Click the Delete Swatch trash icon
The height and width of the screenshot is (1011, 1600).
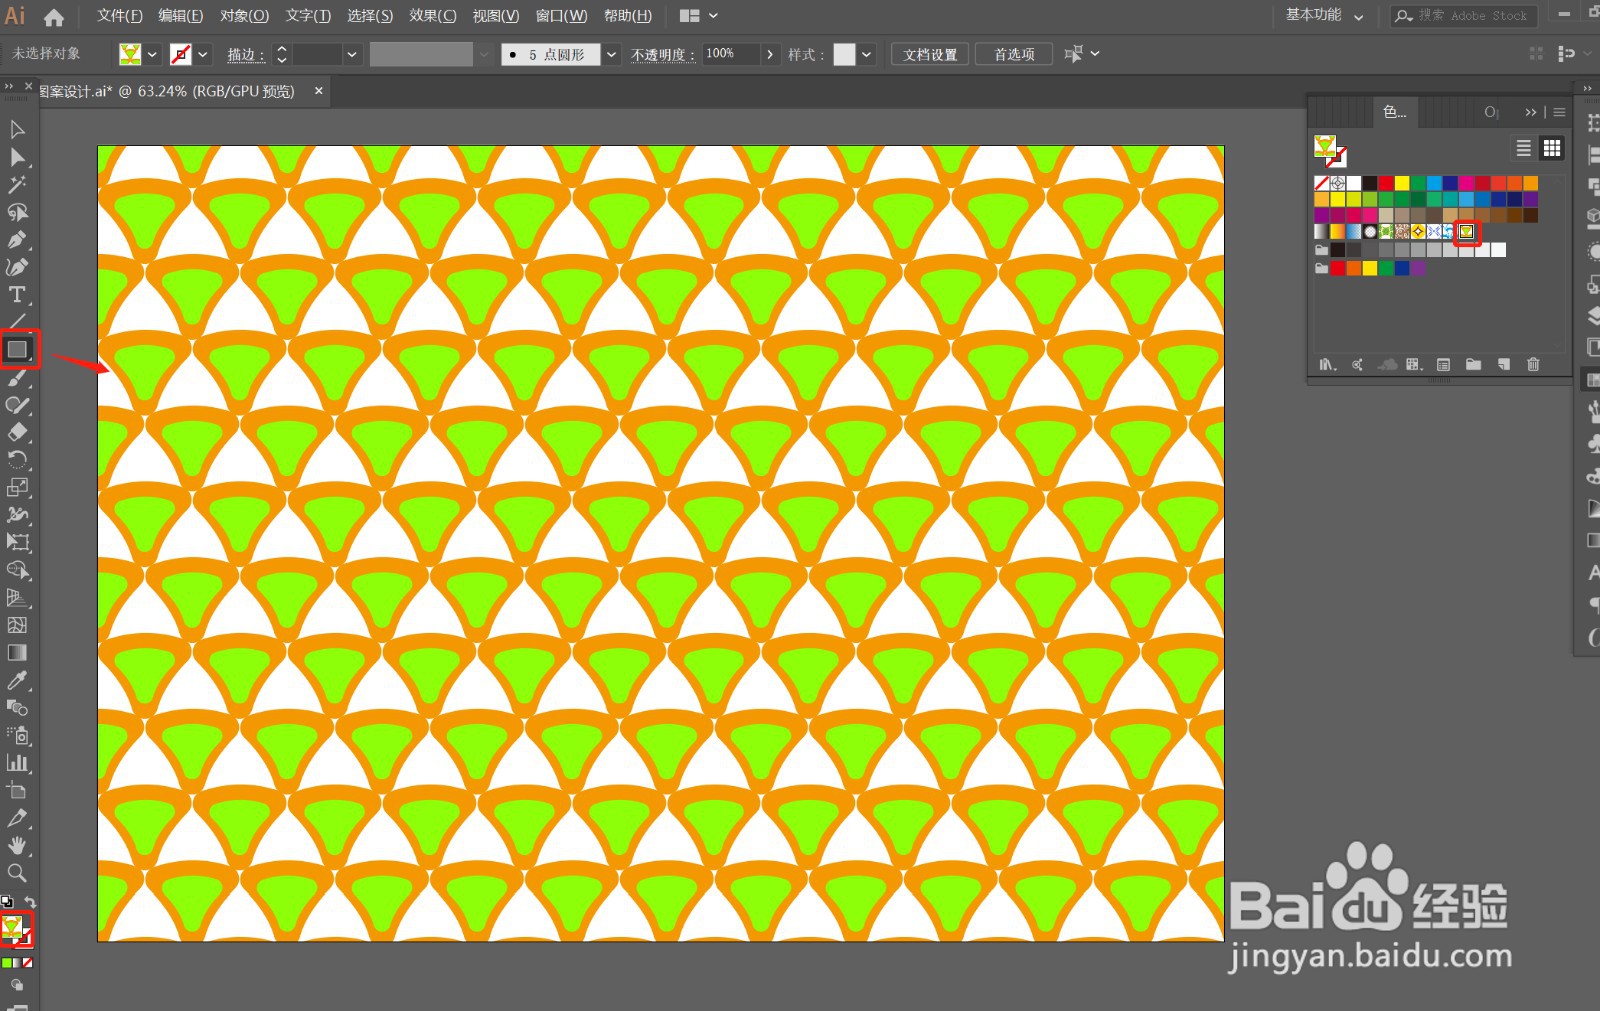[1533, 365]
